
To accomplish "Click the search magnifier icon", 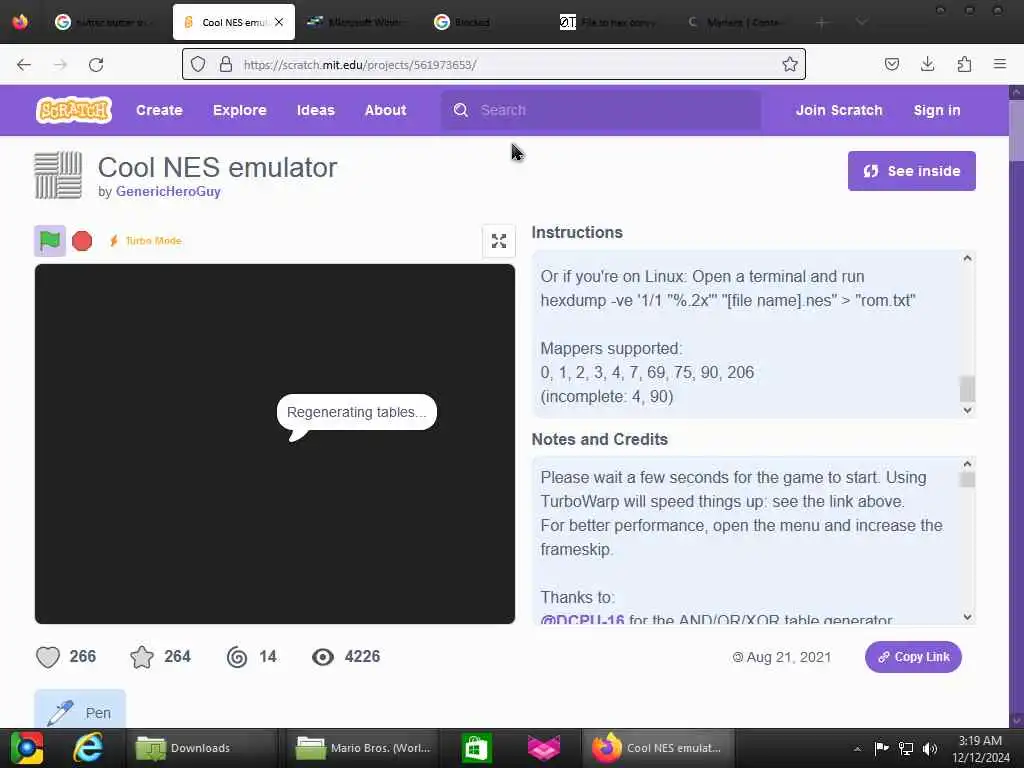I will (x=460, y=110).
